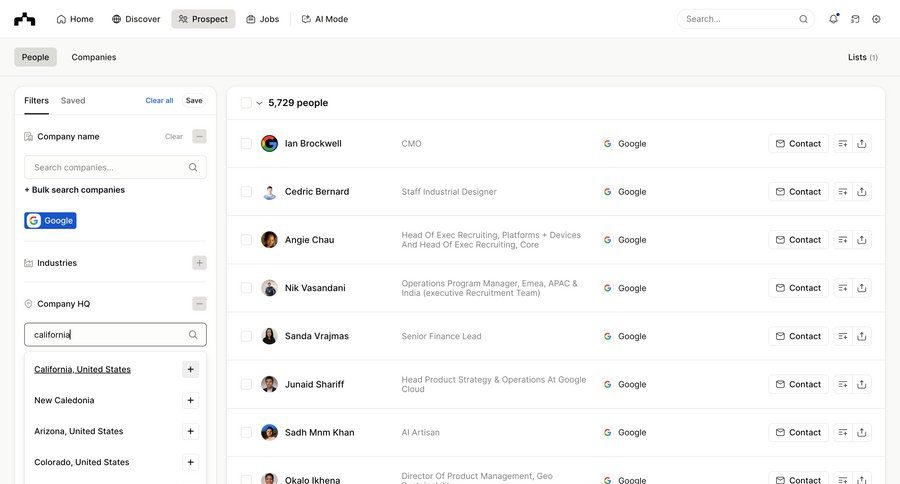
Task: Open the Jobs page
Action: (263, 19)
